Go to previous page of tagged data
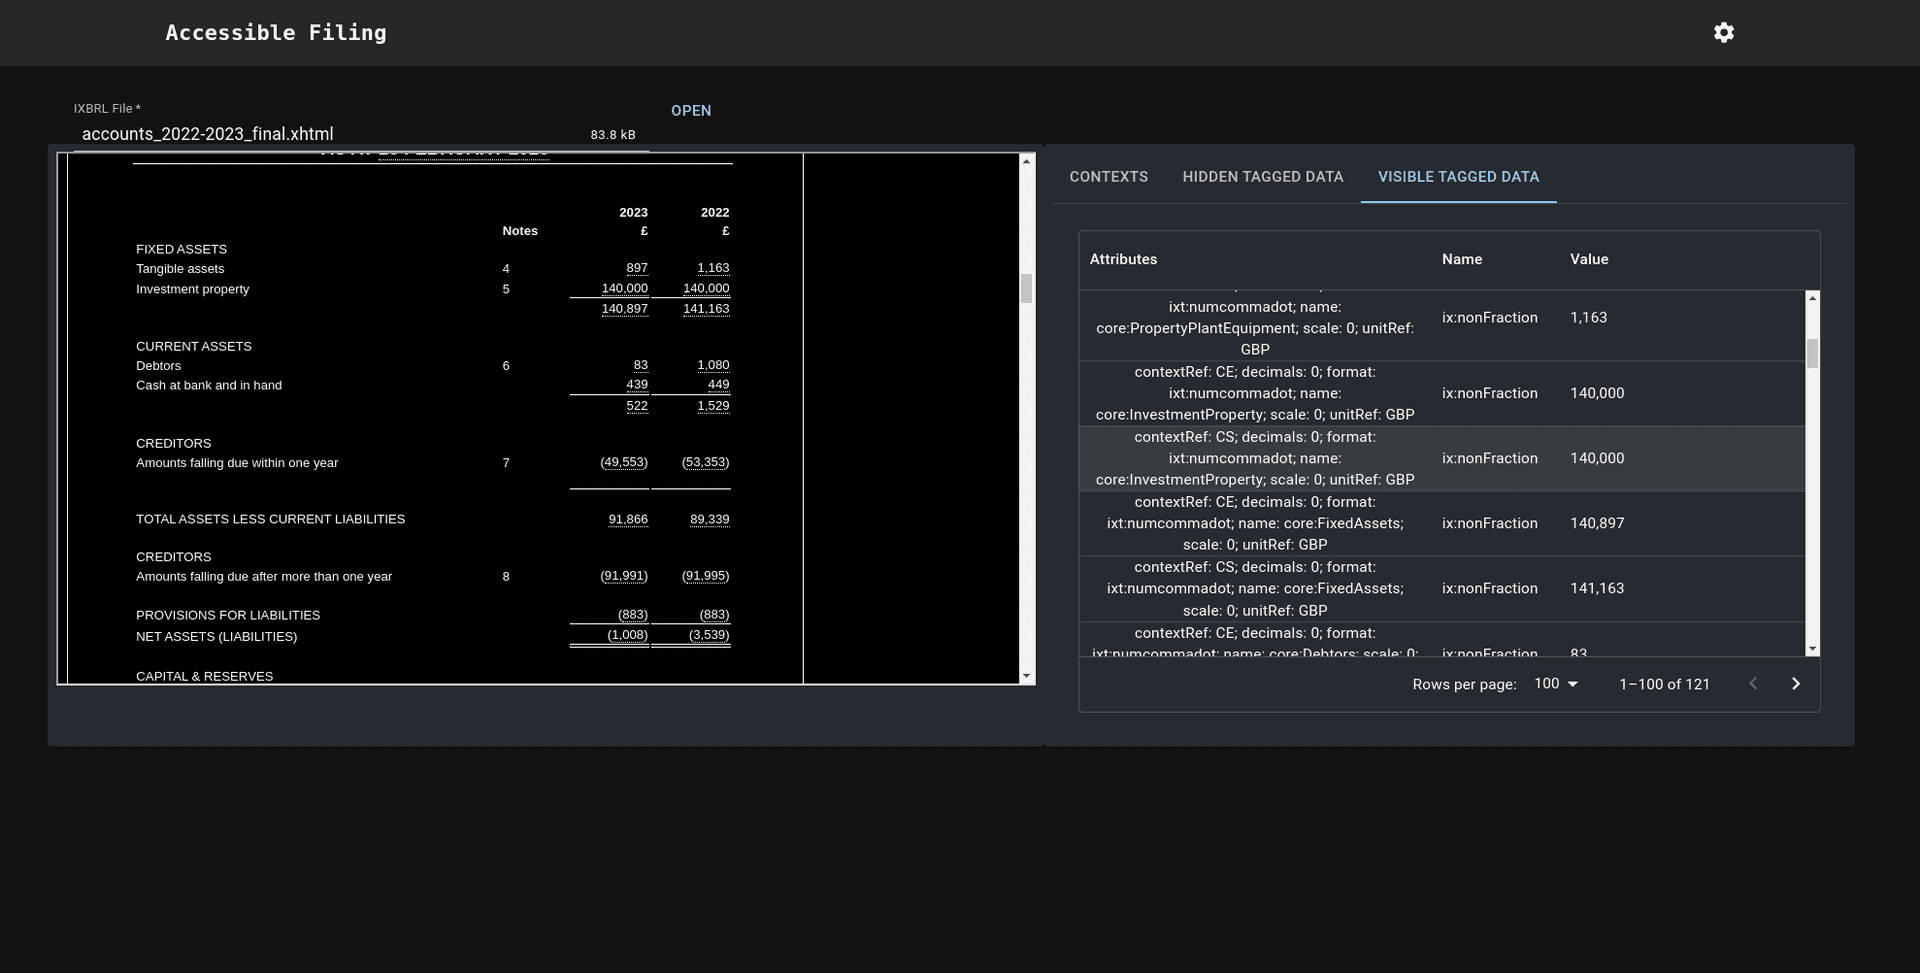The width and height of the screenshot is (1920, 973). pyautogui.click(x=1753, y=684)
